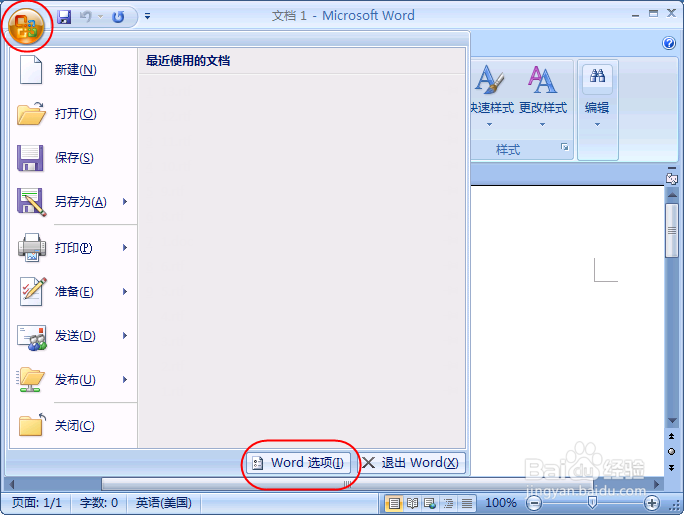Open Word Options (Word 选项) button
This screenshot has width=684, height=515.
tap(299, 463)
